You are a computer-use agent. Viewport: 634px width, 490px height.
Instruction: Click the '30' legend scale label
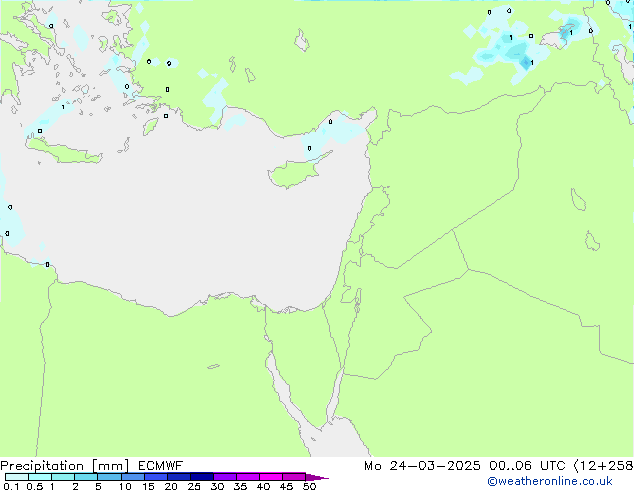(217, 486)
